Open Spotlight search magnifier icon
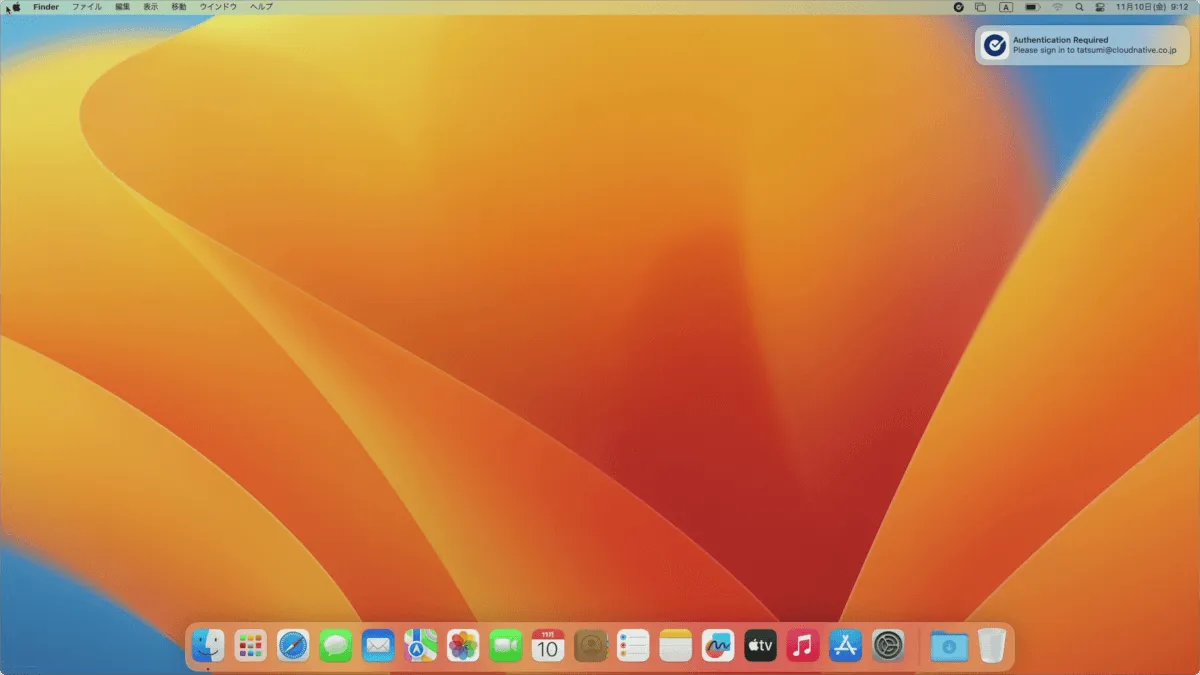The image size is (1200, 675). pyautogui.click(x=1079, y=7)
